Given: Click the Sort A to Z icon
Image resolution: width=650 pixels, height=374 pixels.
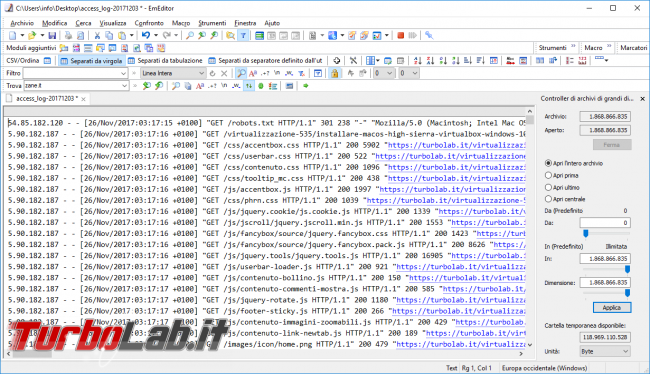Looking at the screenshot, I should click(417, 61).
